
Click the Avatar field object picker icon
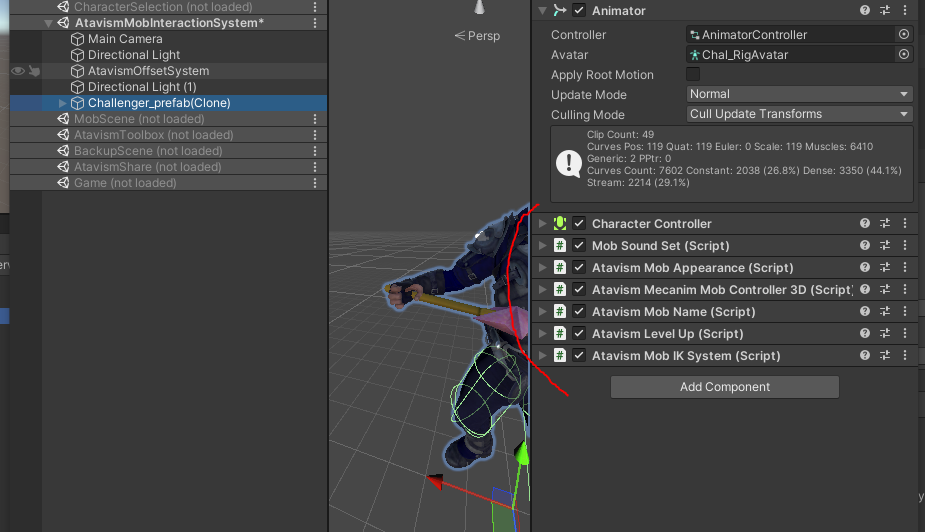click(904, 55)
